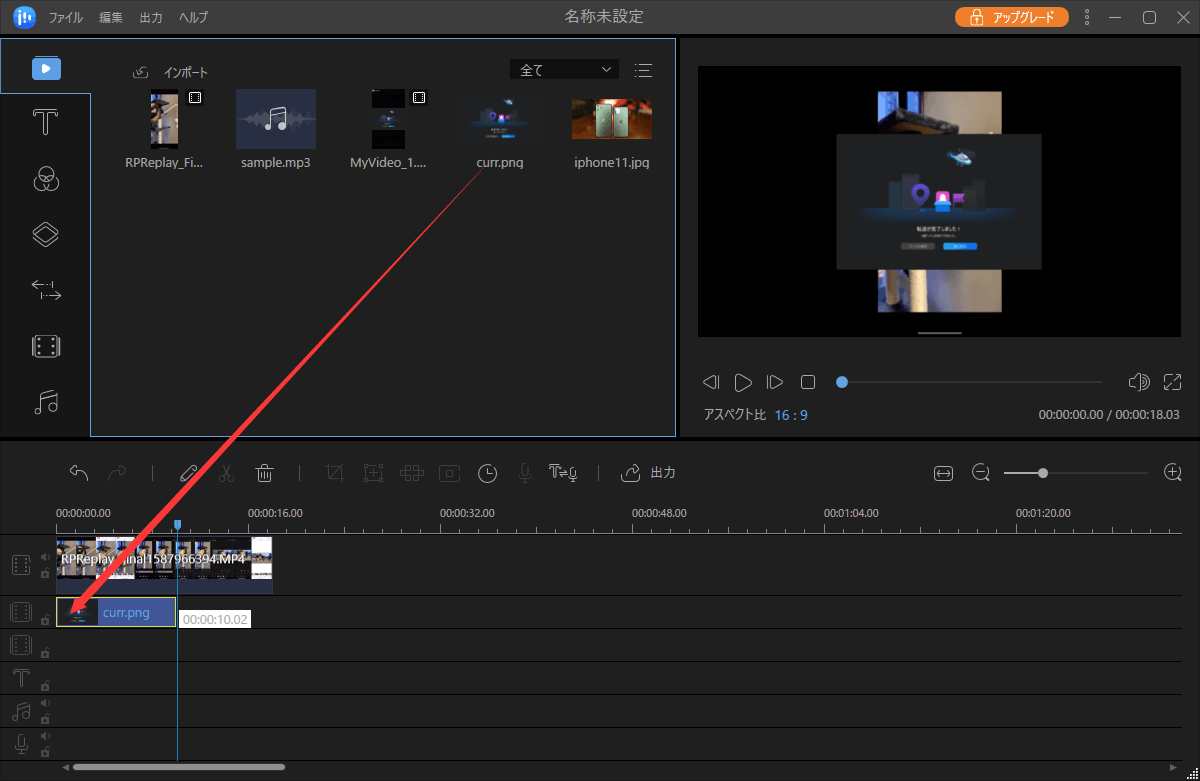Open the ヘルプ menu

(193, 18)
